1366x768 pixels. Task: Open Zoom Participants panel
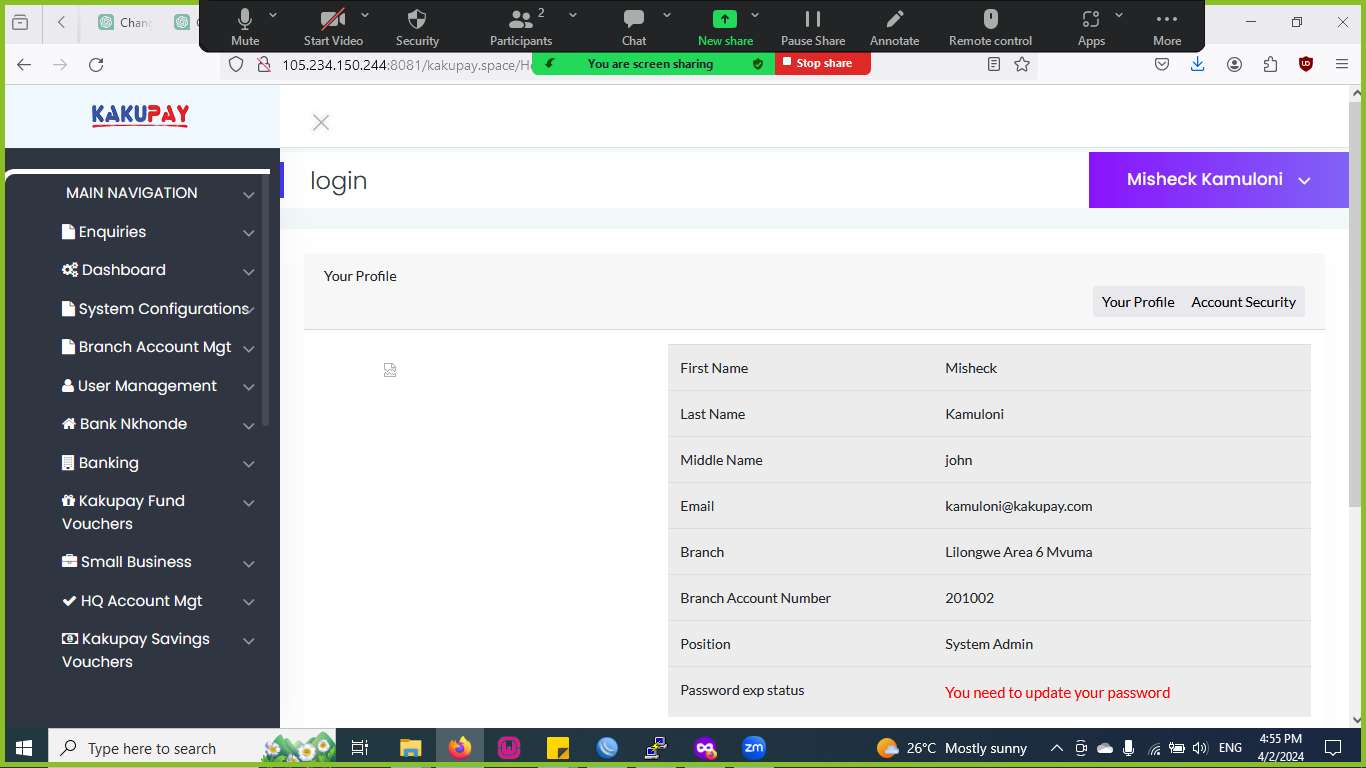pyautogui.click(x=520, y=27)
